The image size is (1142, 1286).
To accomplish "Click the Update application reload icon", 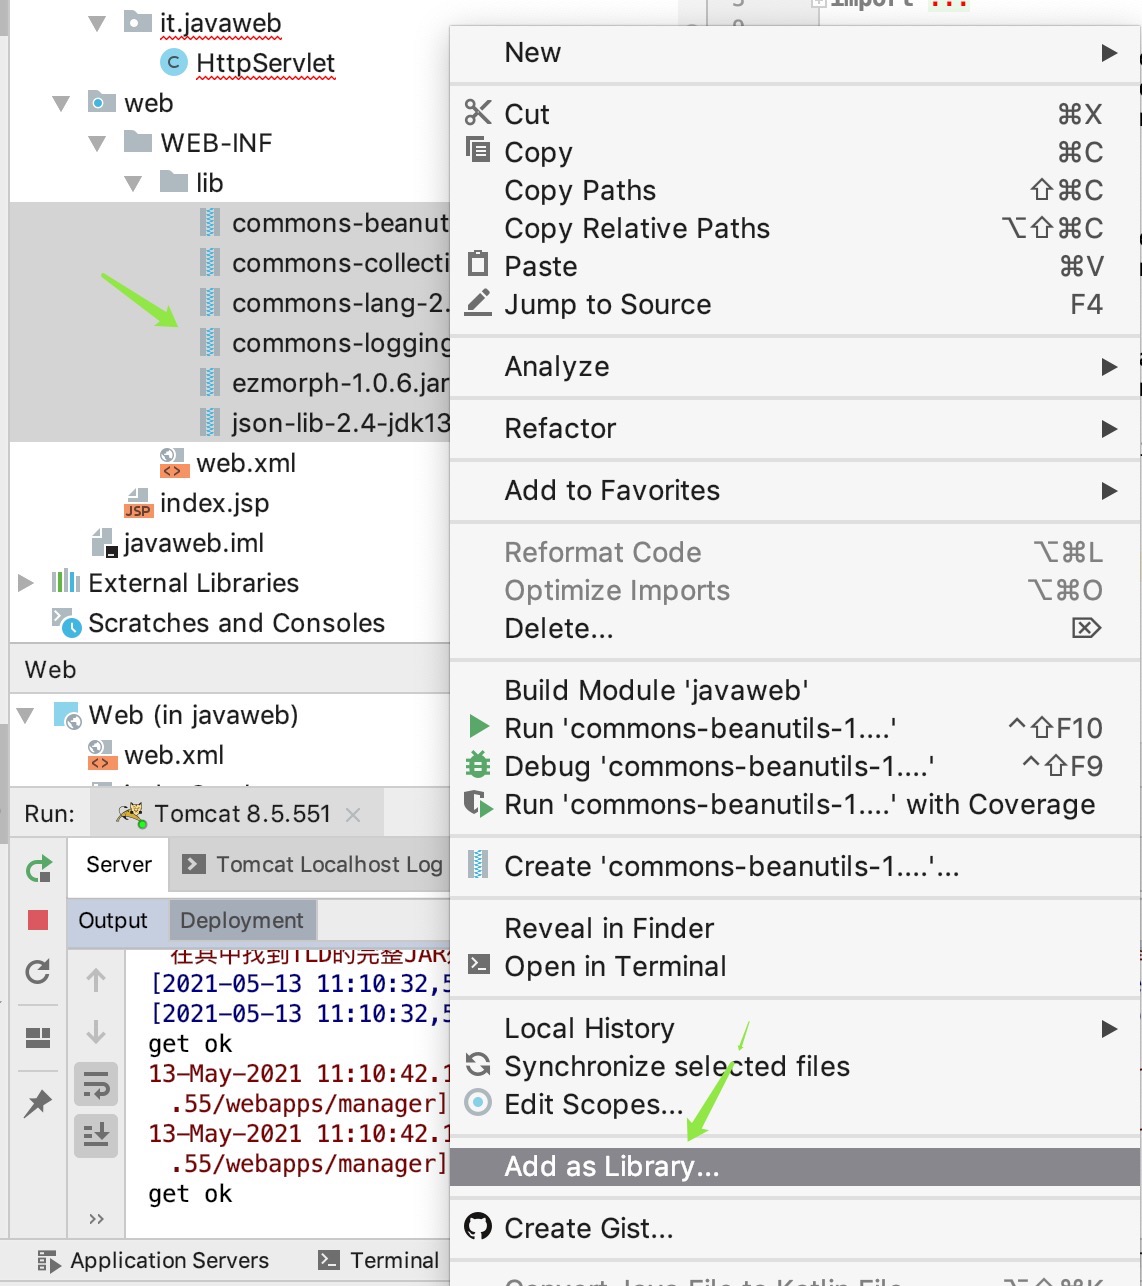I will [38, 971].
